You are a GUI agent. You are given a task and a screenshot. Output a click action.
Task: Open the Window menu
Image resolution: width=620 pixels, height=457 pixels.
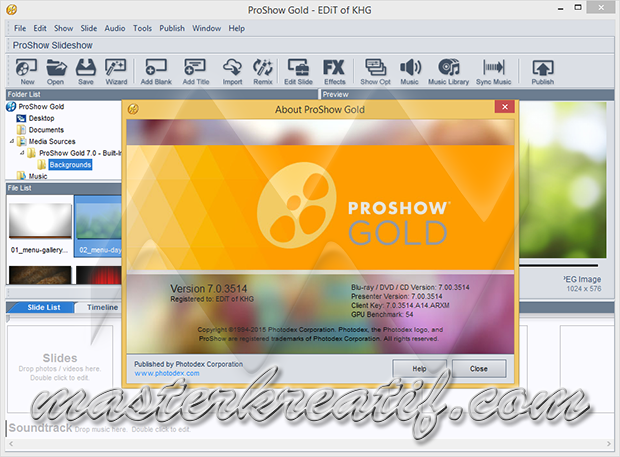click(206, 28)
